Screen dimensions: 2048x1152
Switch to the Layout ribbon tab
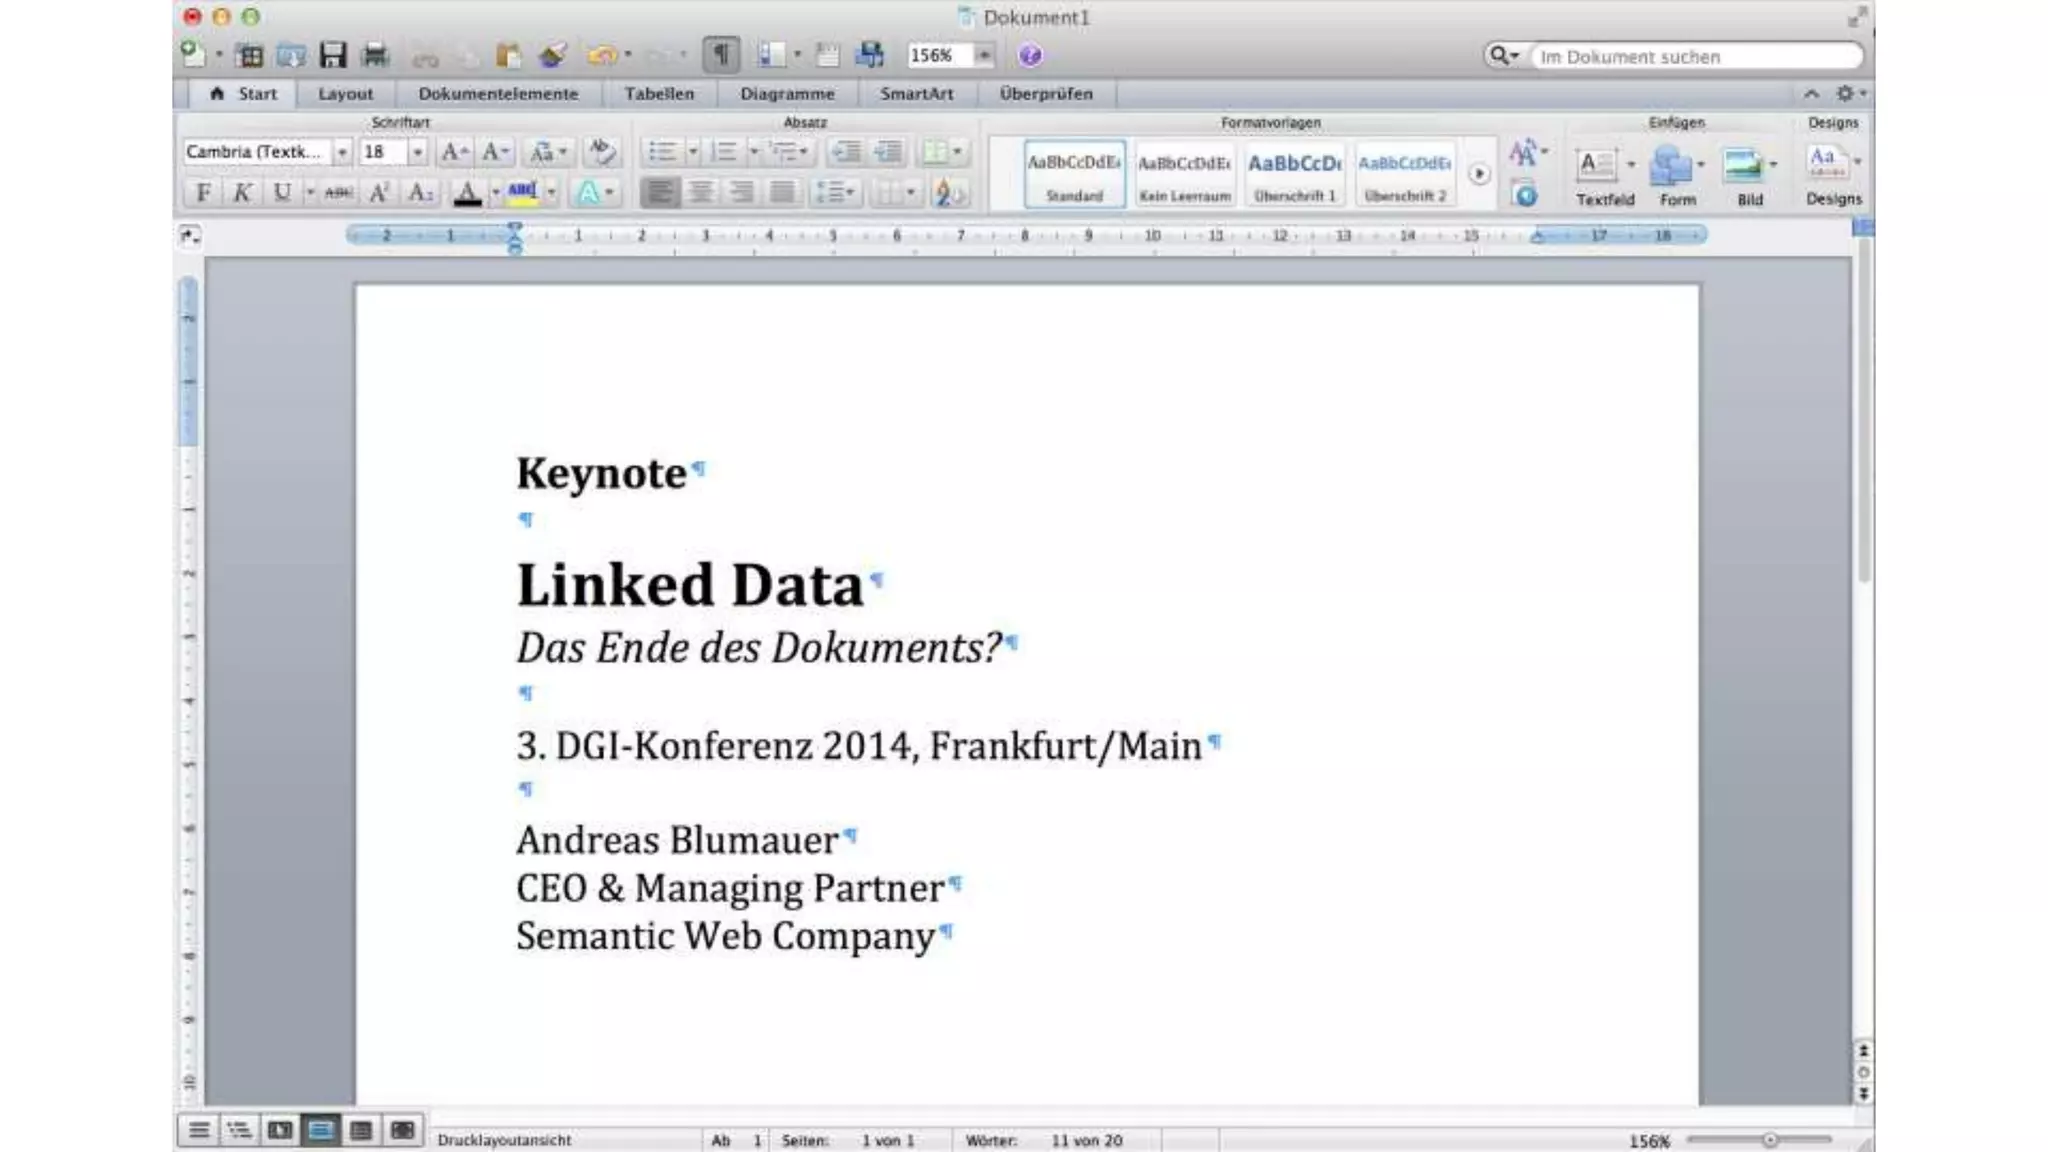point(345,93)
